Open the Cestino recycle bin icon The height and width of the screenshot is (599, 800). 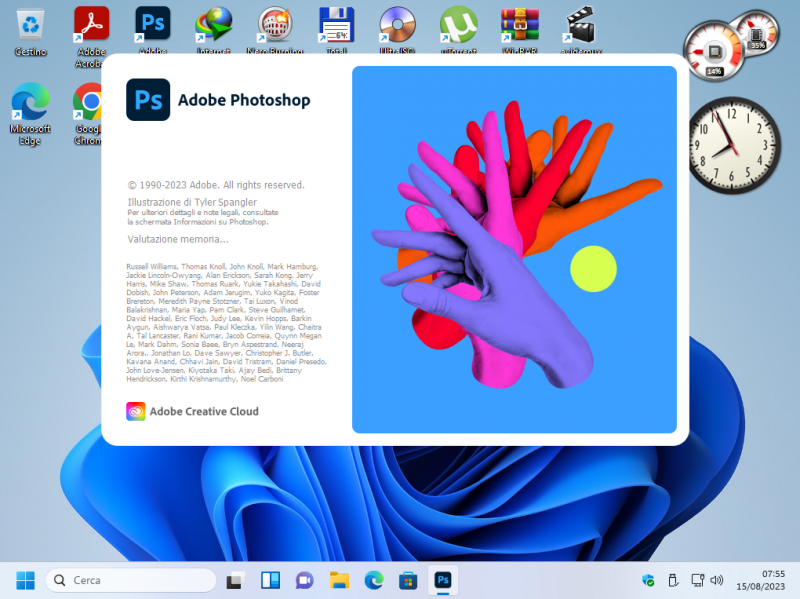(30, 25)
